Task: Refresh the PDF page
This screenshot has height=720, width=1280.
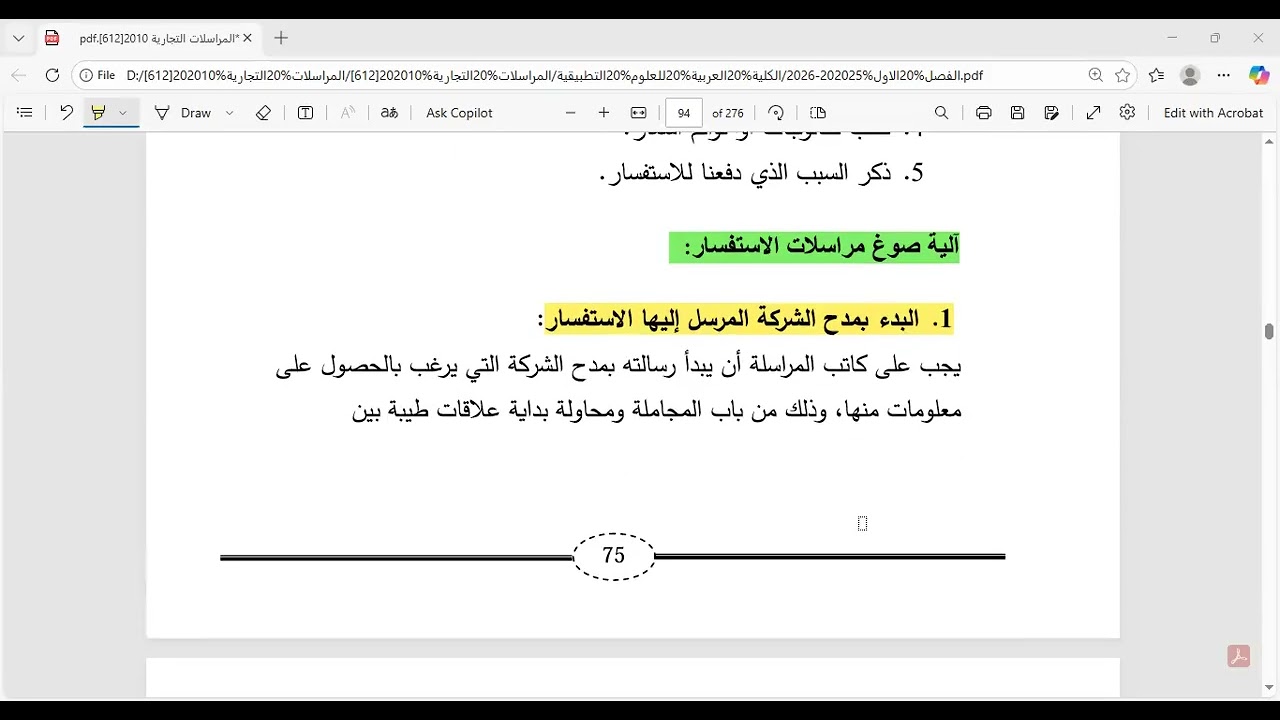Action: pos(52,75)
